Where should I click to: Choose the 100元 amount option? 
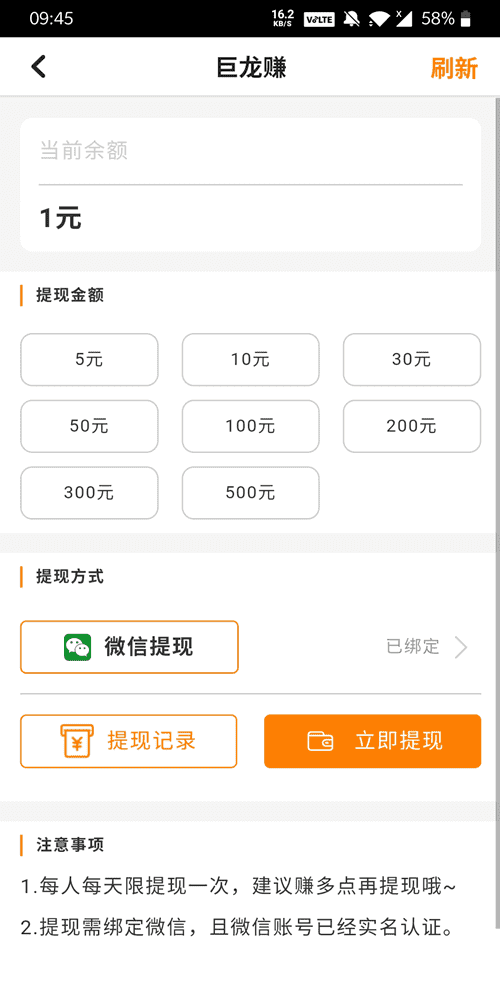251,426
